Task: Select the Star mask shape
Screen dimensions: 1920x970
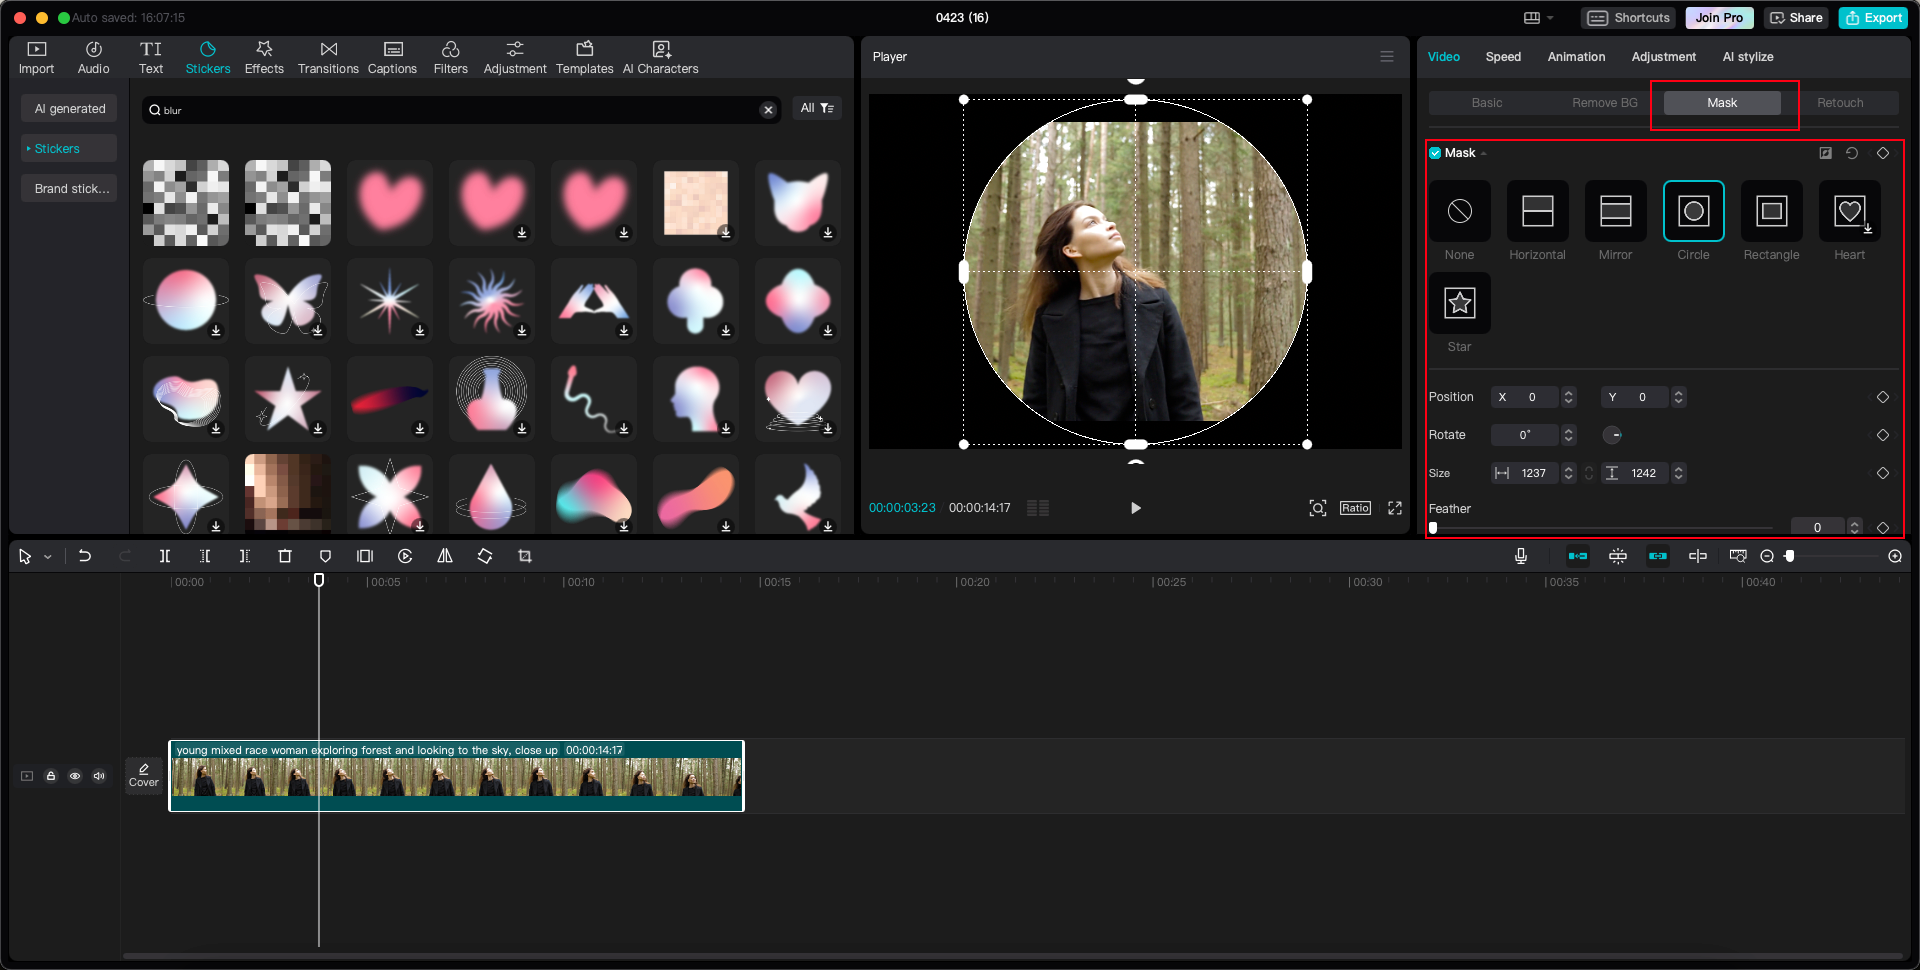Action: tap(1459, 303)
